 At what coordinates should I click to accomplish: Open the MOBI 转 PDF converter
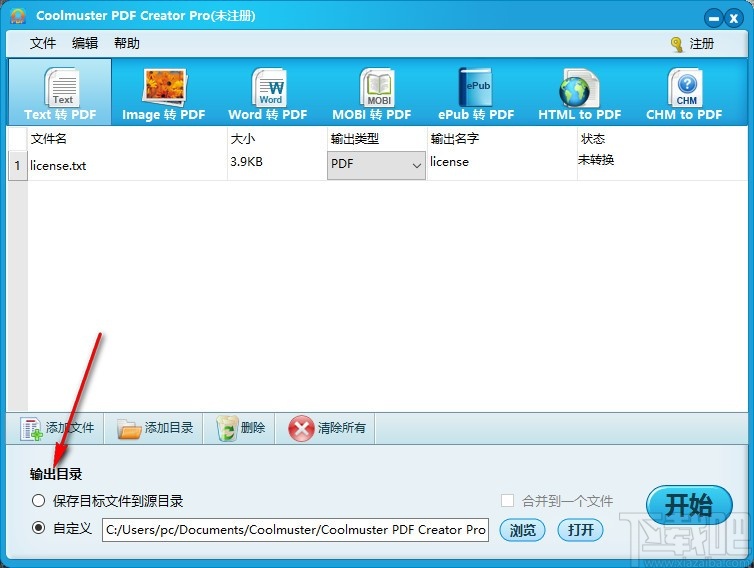(x=372, y=92)
